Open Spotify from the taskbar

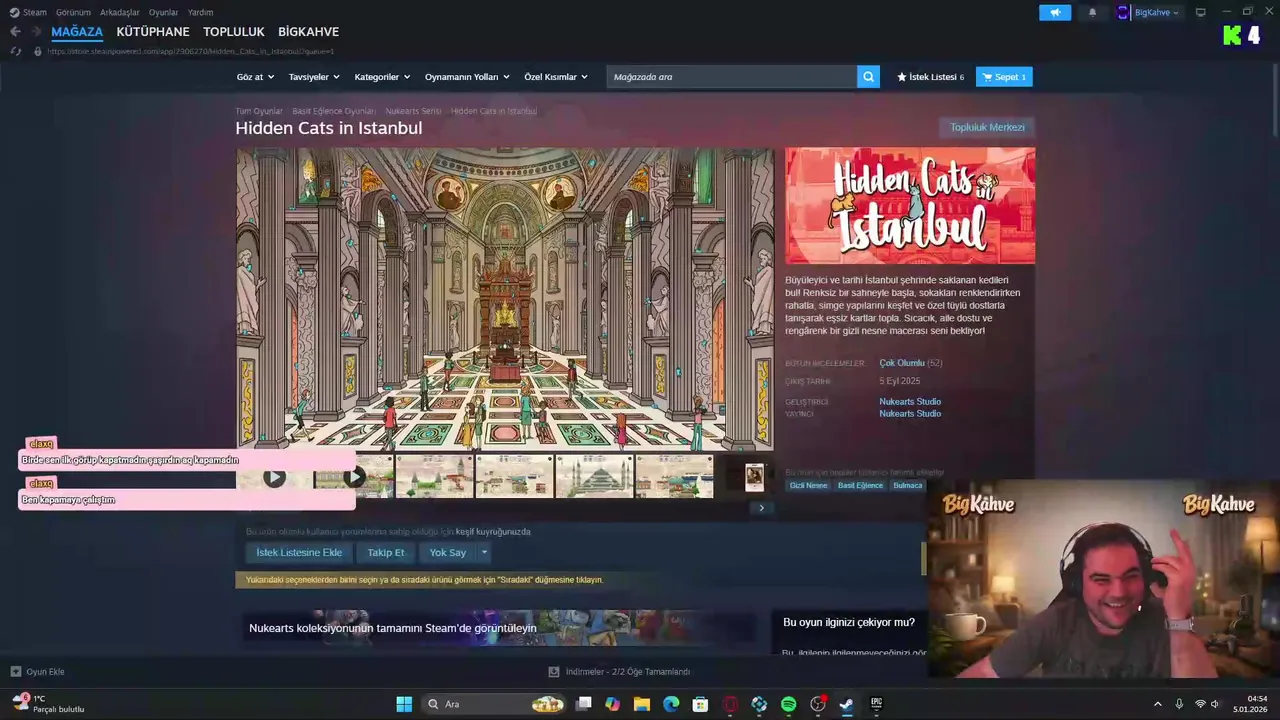coord(788,704)
